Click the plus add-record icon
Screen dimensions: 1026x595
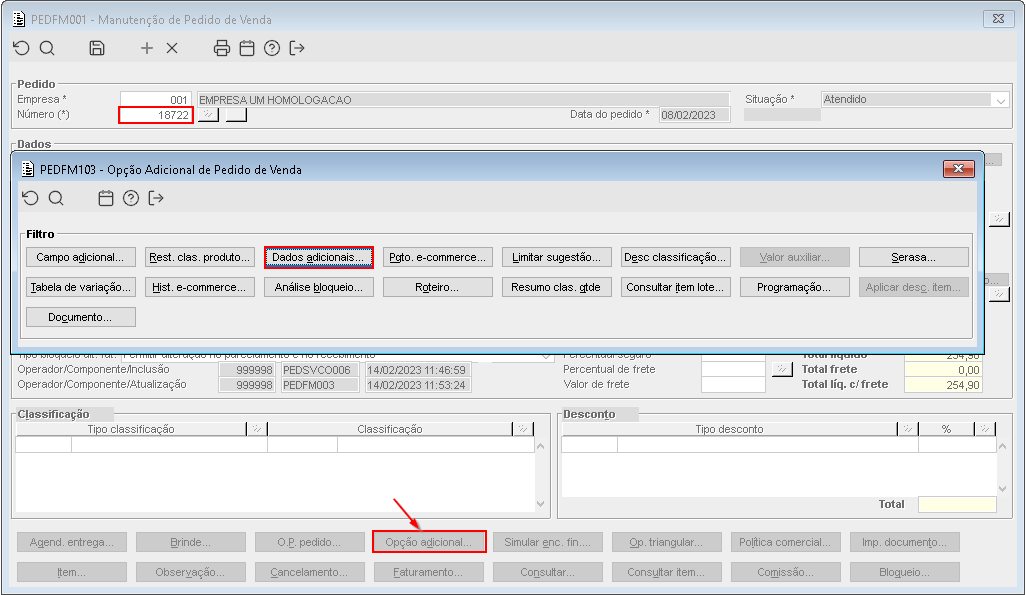[x=147, y=48]
